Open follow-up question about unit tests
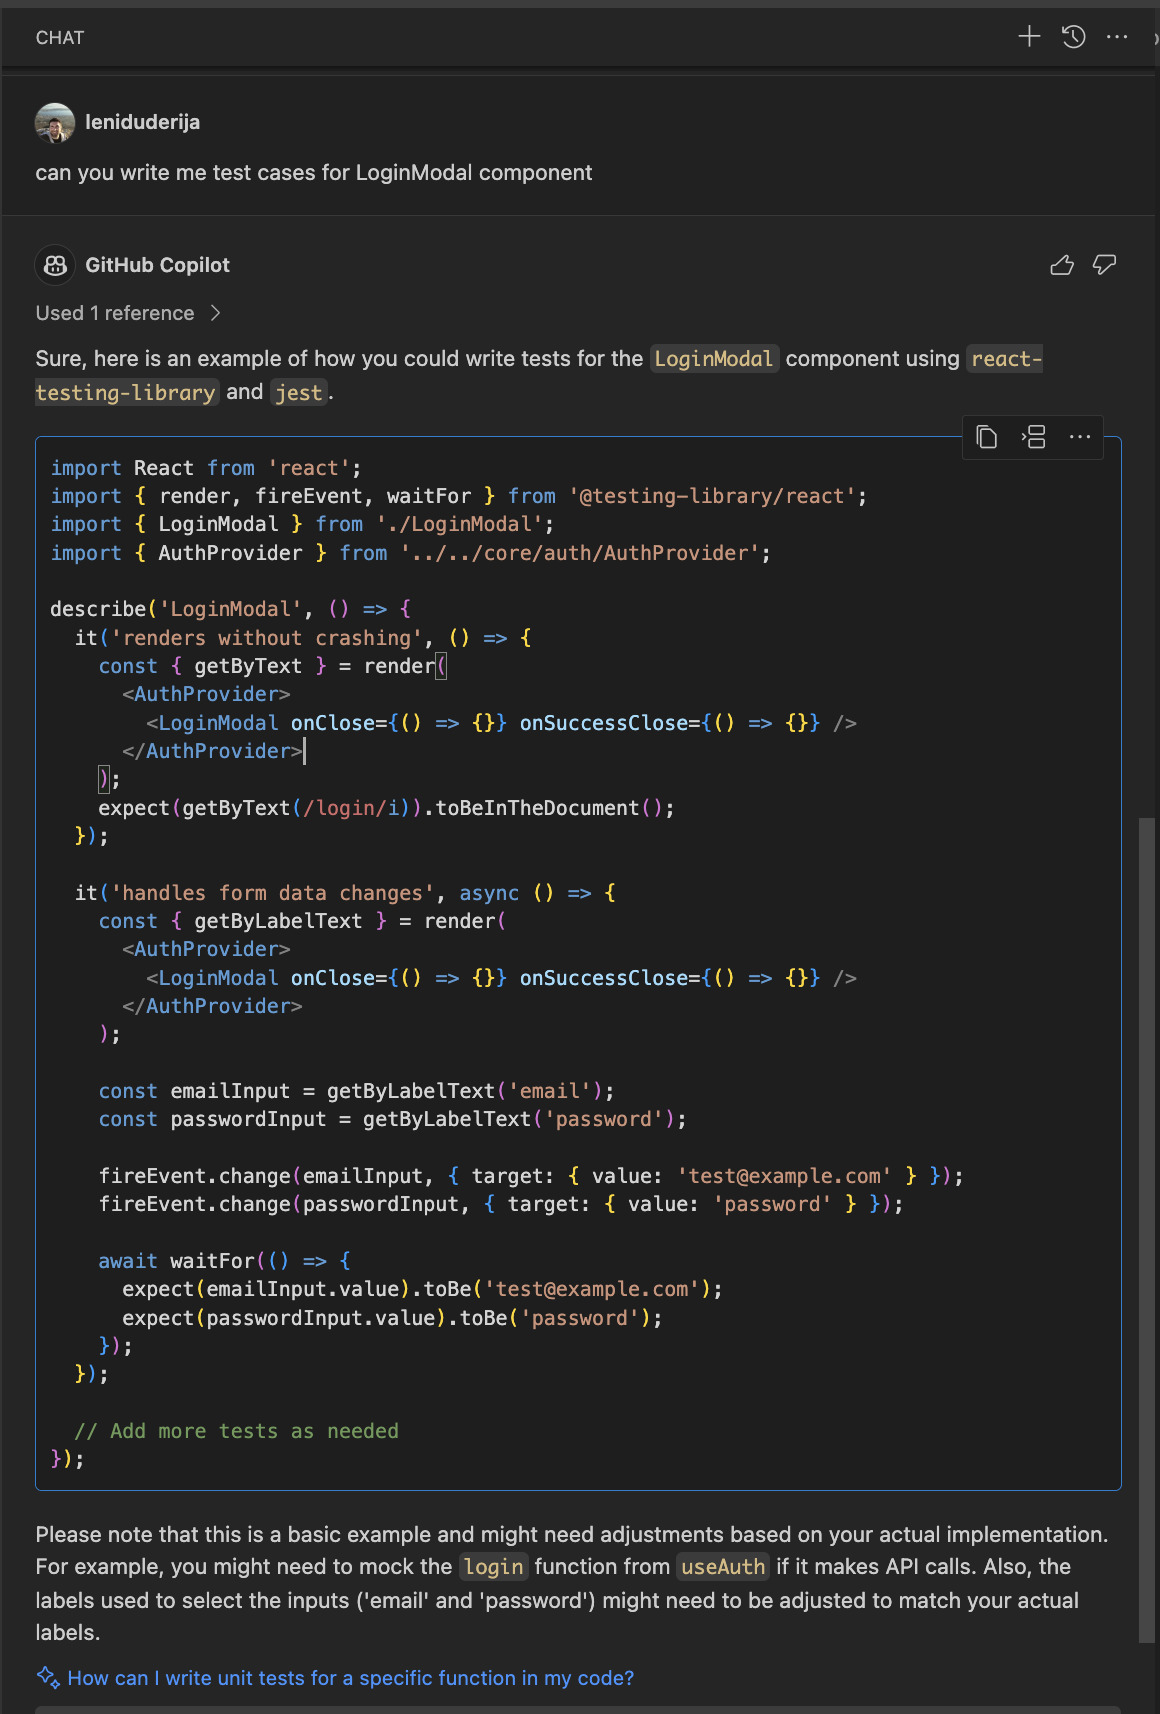 350,1678
